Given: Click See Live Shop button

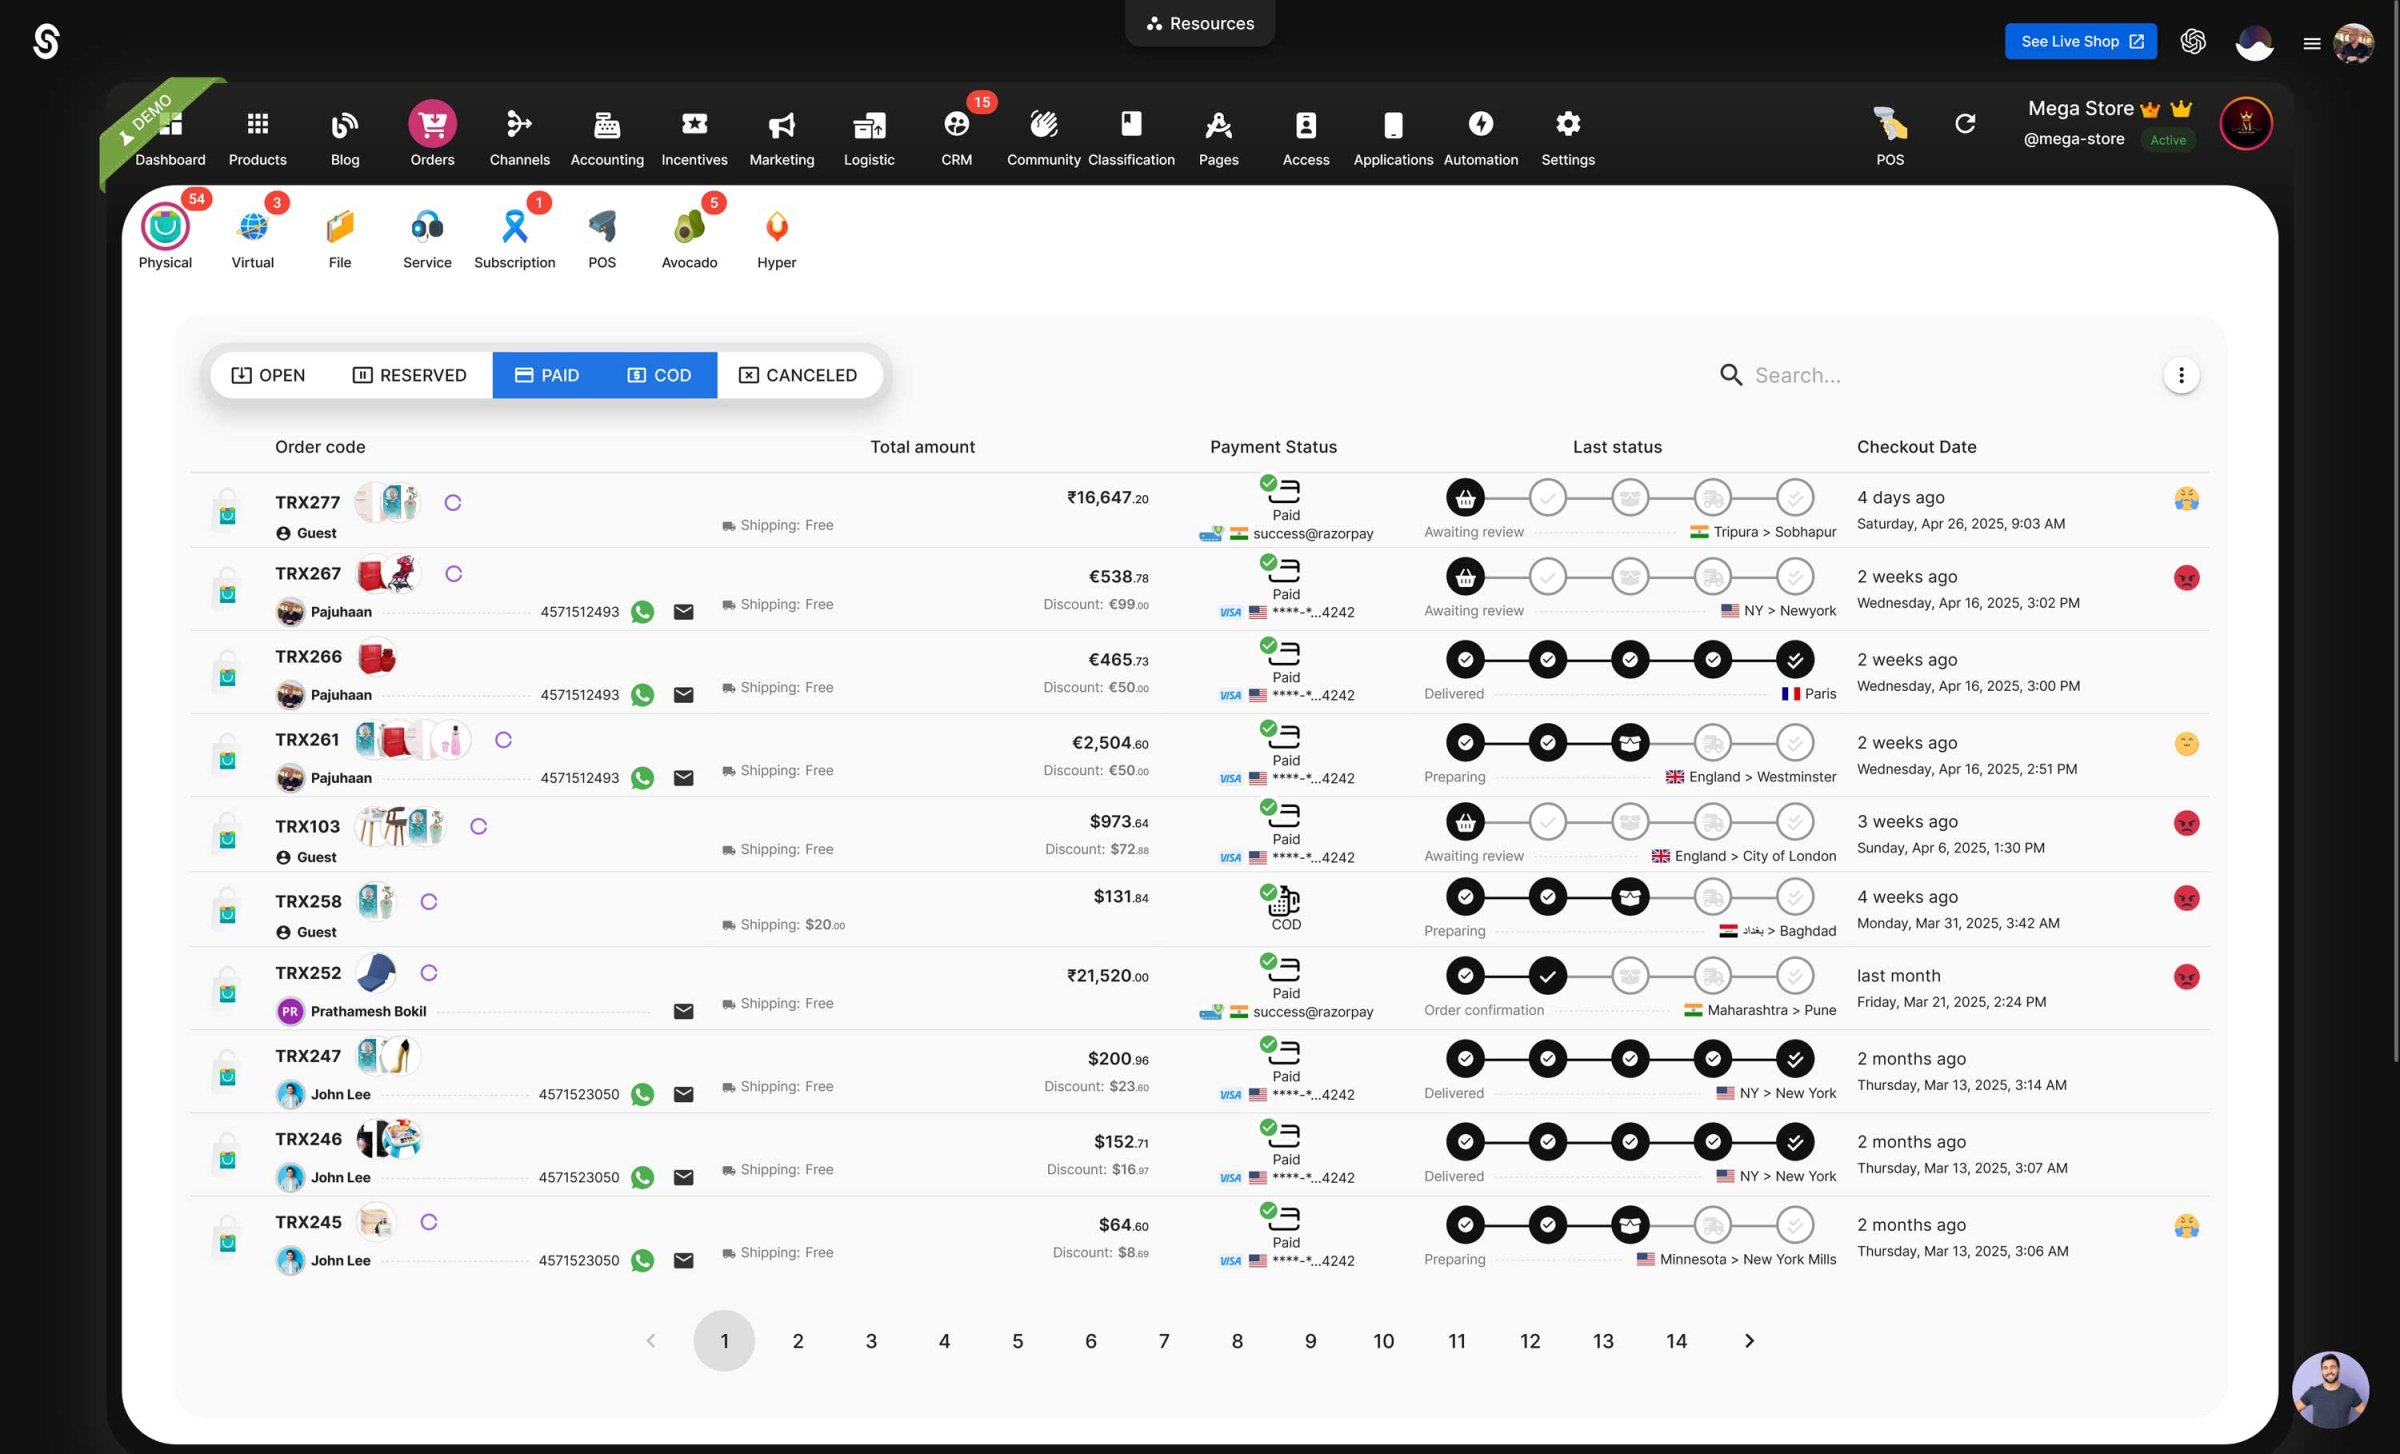Looking at the screenshot, I should [2080, 41].
